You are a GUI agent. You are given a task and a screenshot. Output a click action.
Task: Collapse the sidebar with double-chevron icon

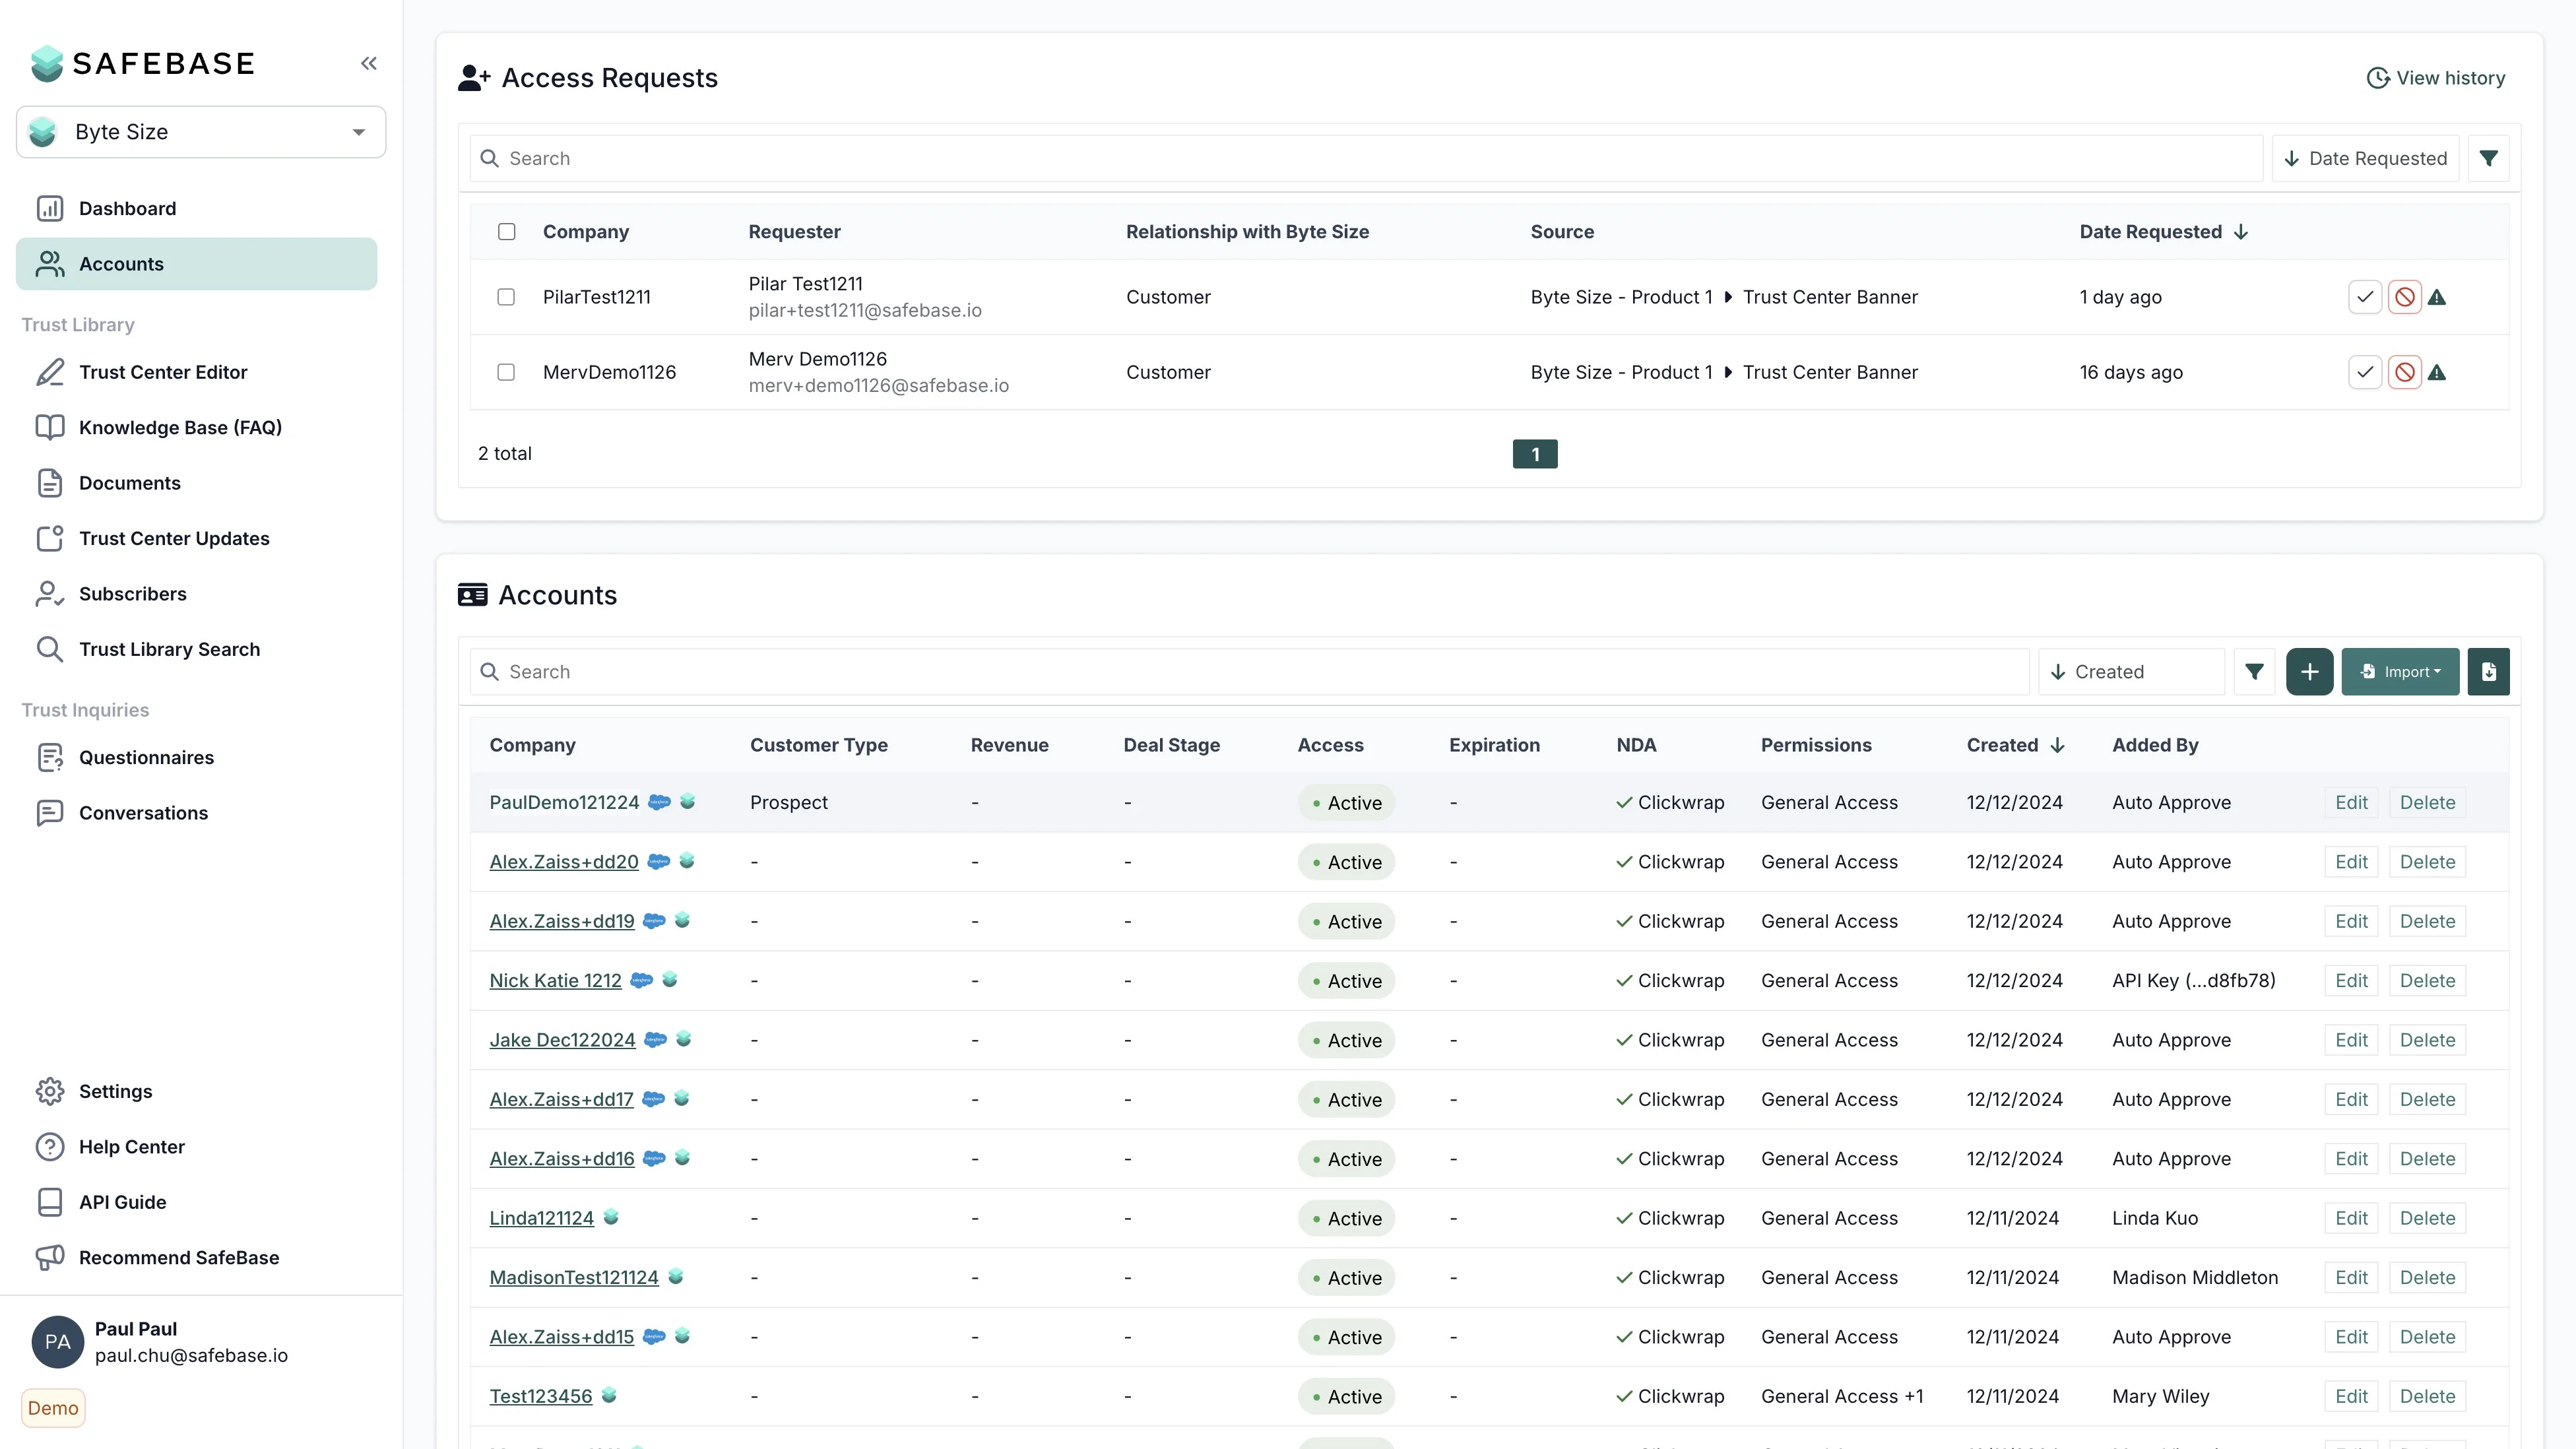[x=369, y=64]
